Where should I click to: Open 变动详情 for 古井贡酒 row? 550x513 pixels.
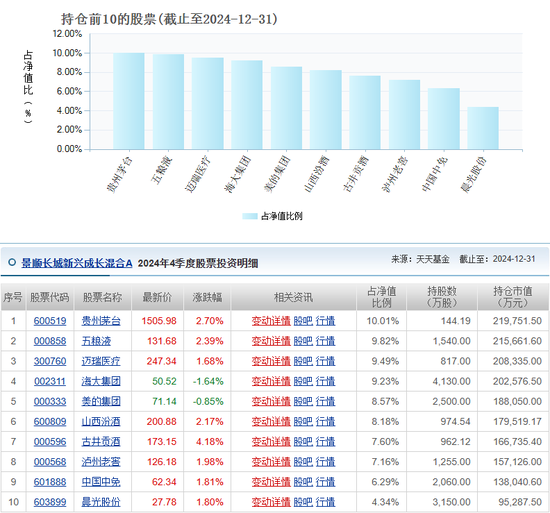point(271,442)
